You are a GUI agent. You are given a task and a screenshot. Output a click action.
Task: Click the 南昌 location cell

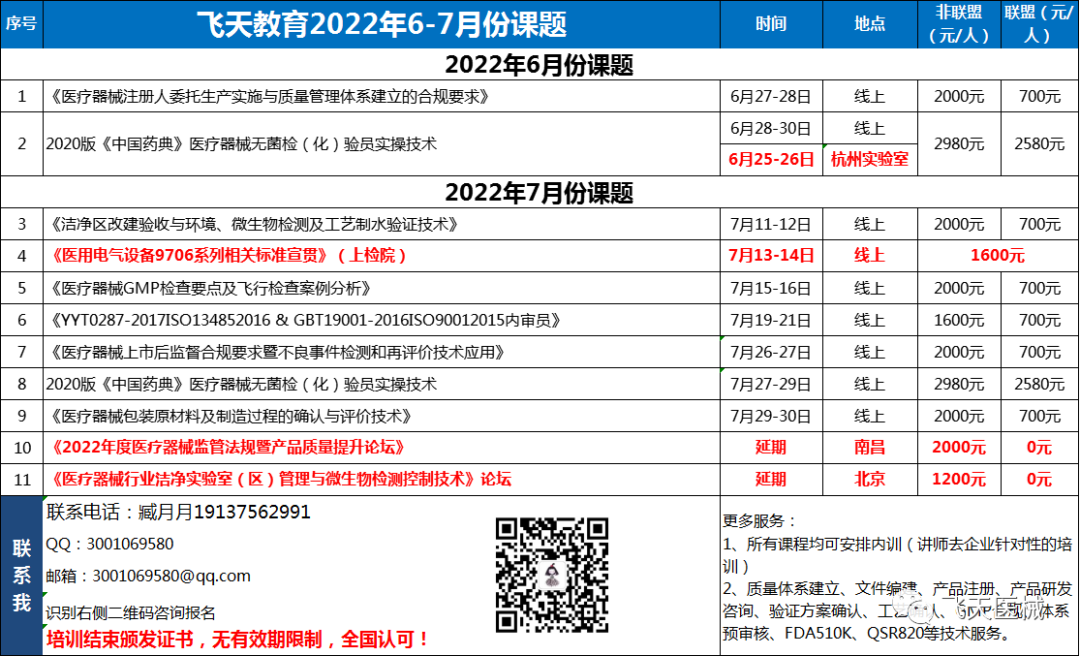[x=870, y=447]
